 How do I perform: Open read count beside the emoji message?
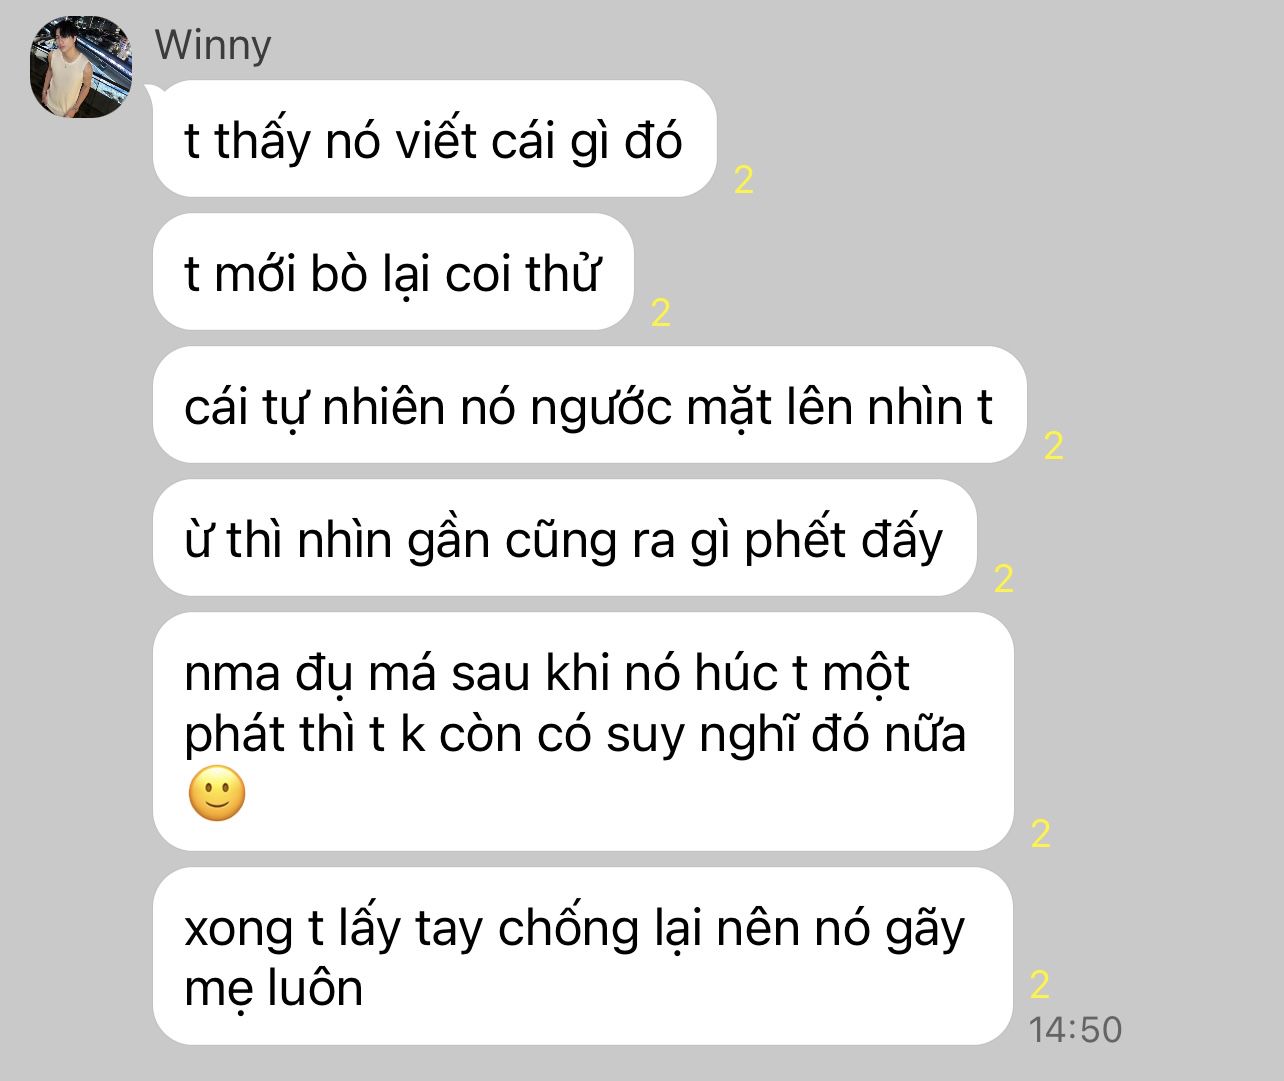[x=1040, y=834]
